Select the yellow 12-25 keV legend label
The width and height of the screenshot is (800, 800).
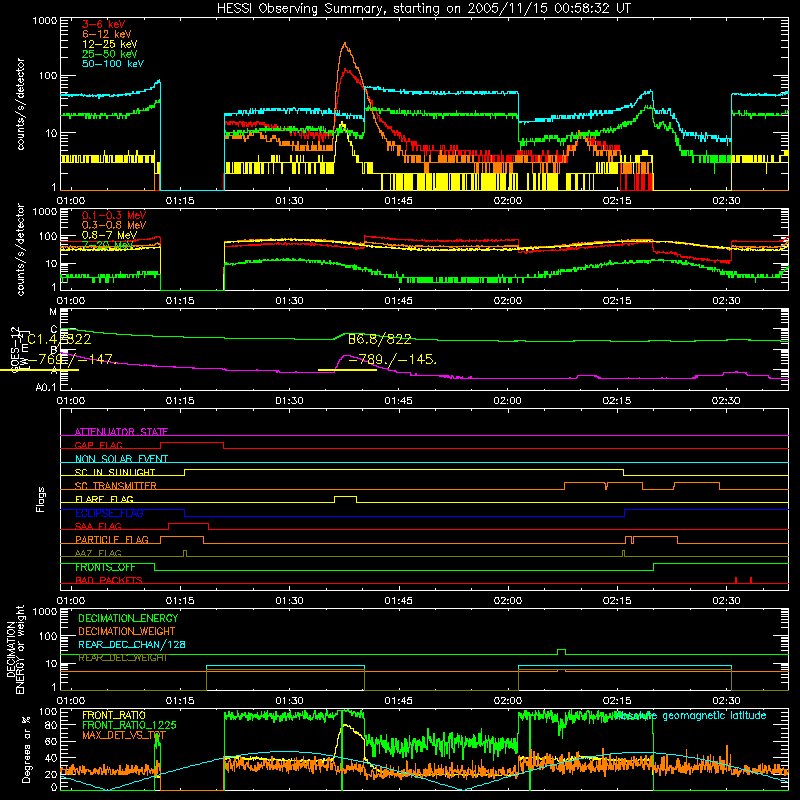tap(110, 44)
